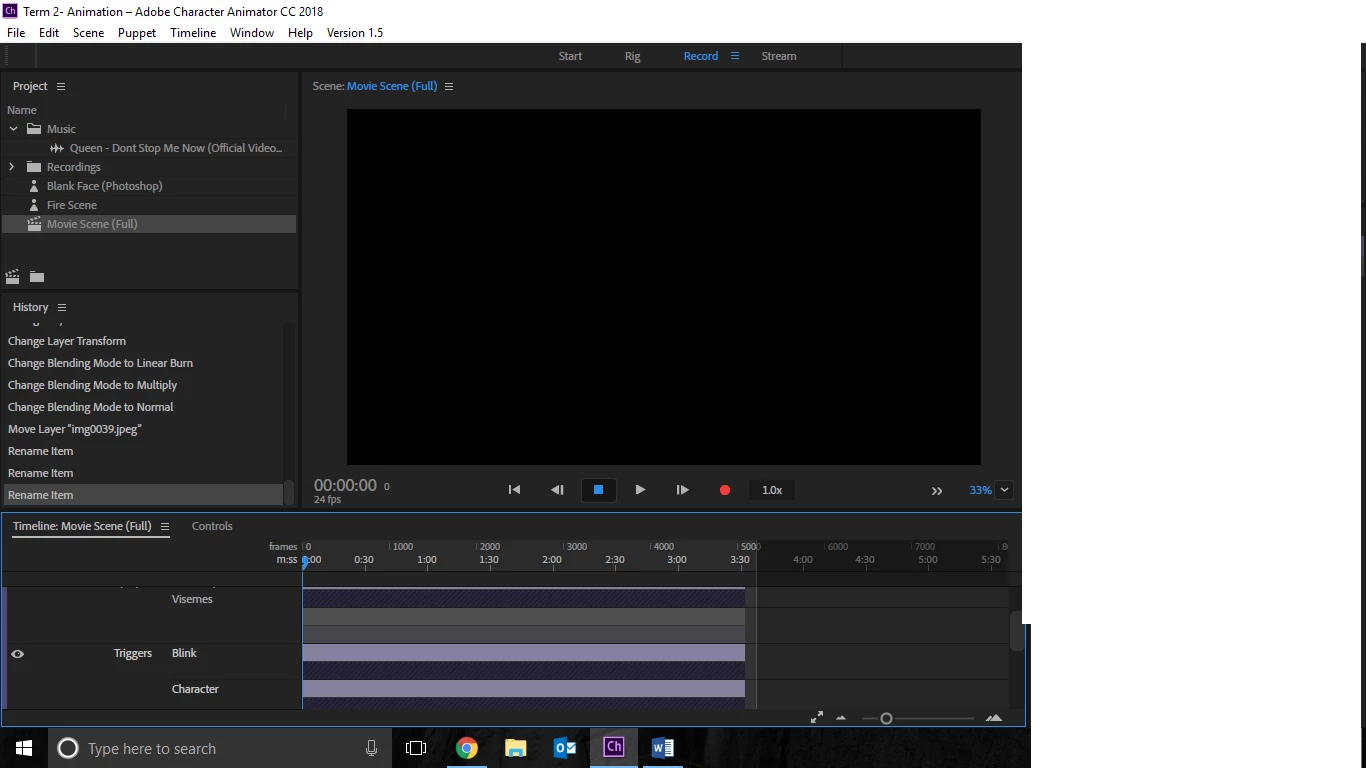The image size is (1366, 768).
Task: Open the File menu
Action: (16, 33)
